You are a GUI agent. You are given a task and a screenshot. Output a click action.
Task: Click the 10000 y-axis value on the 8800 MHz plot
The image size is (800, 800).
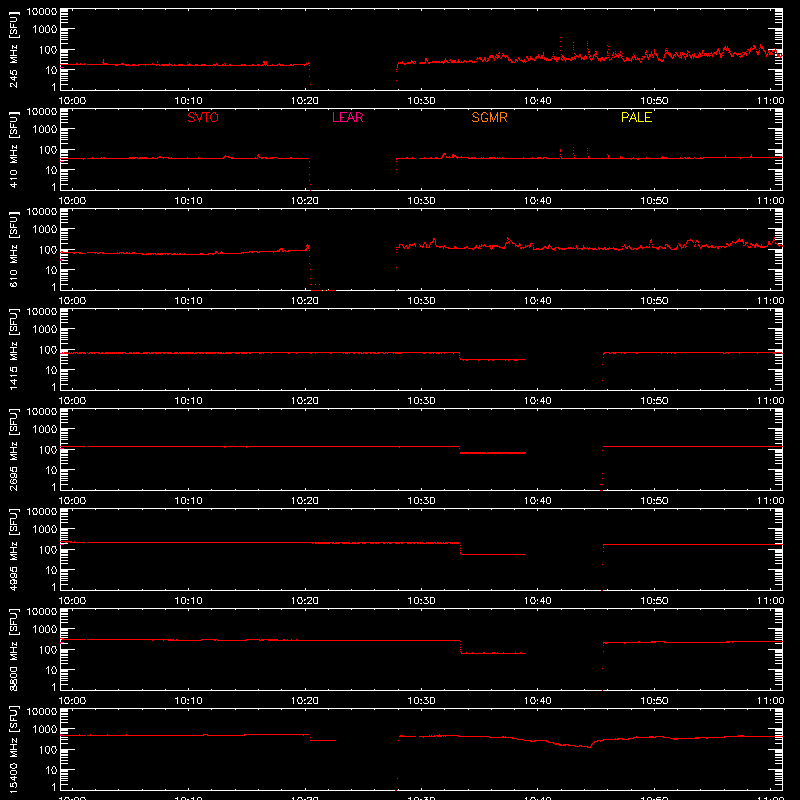[42, 612]
